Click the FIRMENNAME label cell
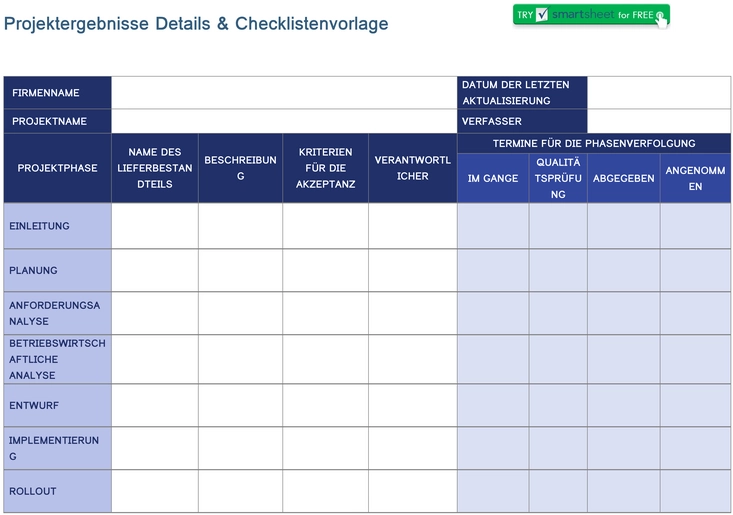The height and width of the screenshot is (515, 733). coord(57,93)
